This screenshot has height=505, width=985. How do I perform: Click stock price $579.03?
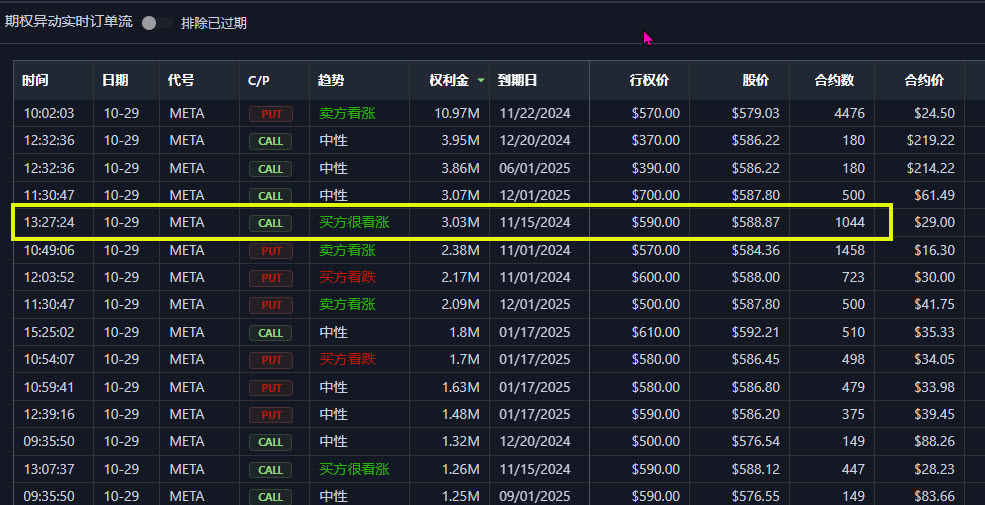point(756,114)
